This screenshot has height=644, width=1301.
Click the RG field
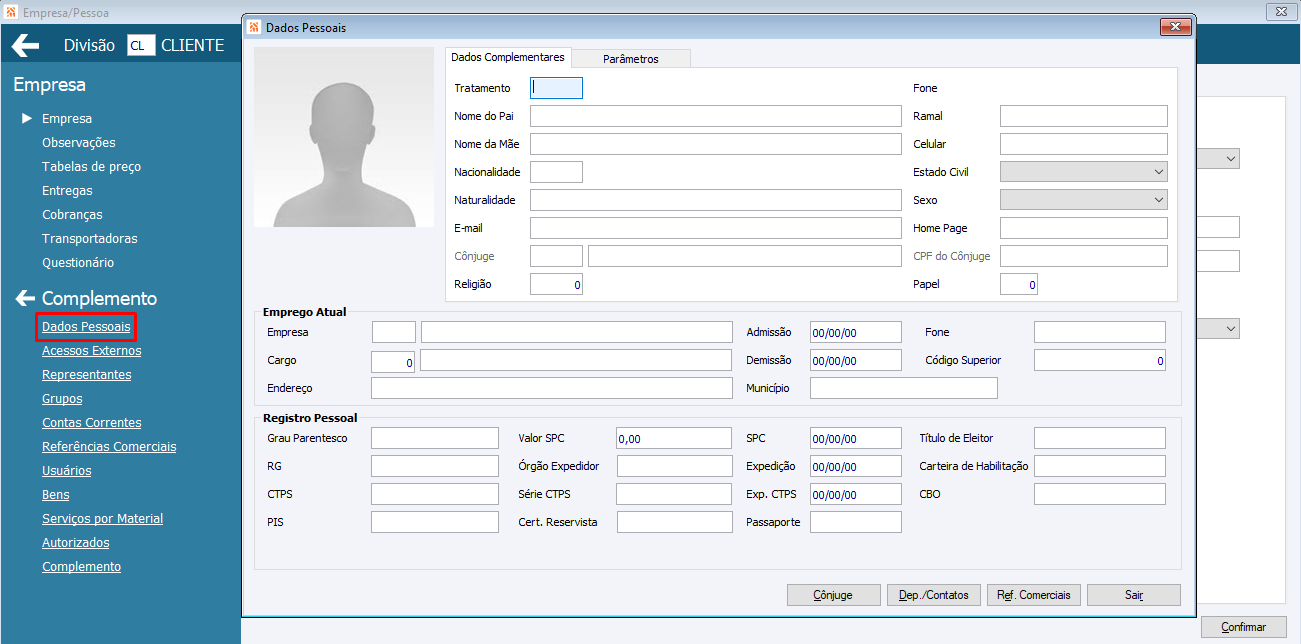435,466
